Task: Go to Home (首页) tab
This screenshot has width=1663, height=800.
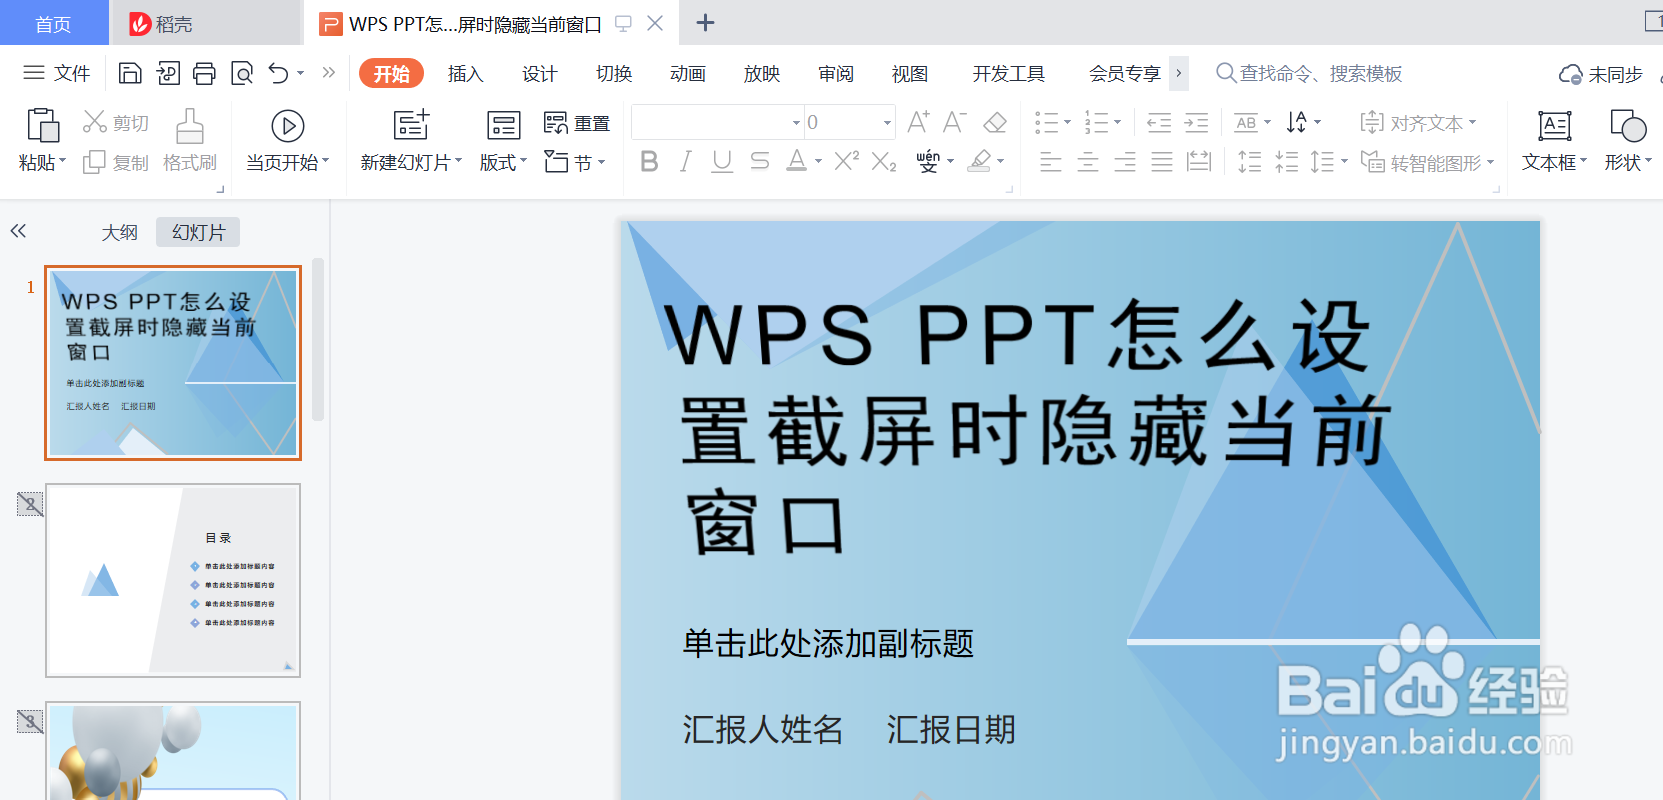Action: tap(53, 23)
